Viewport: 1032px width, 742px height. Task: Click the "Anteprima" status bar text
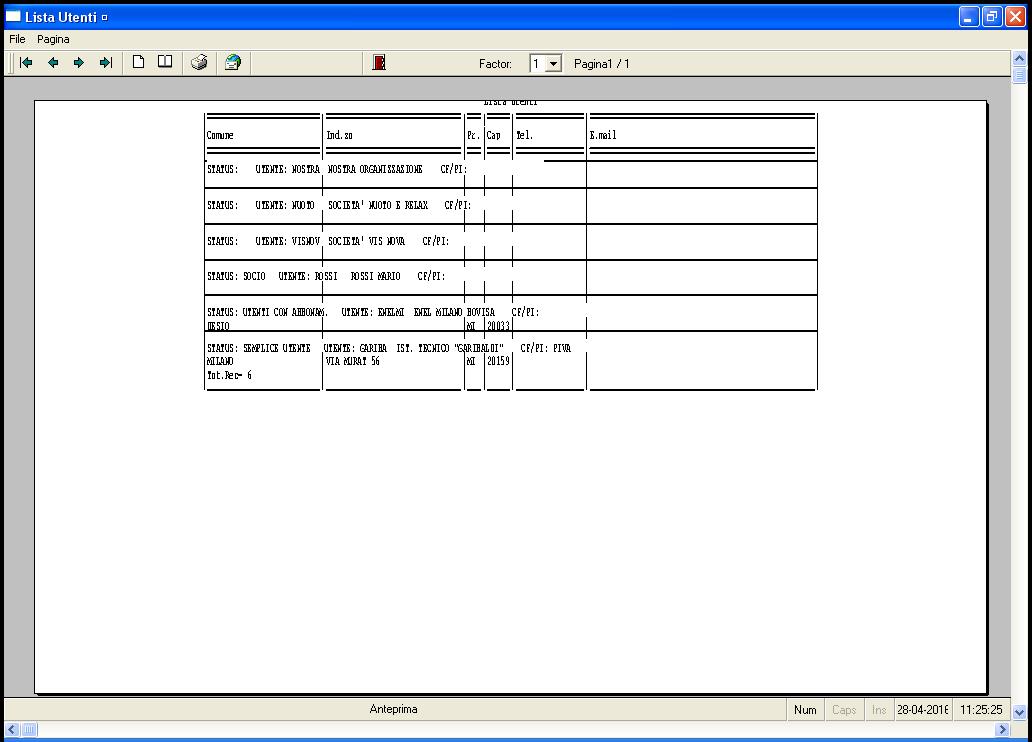[x=394, y=709]
